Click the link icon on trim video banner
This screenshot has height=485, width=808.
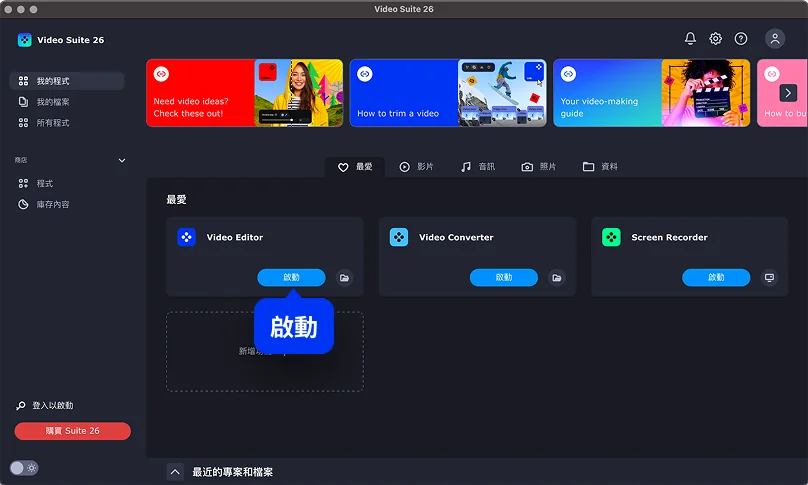(365, 74)
